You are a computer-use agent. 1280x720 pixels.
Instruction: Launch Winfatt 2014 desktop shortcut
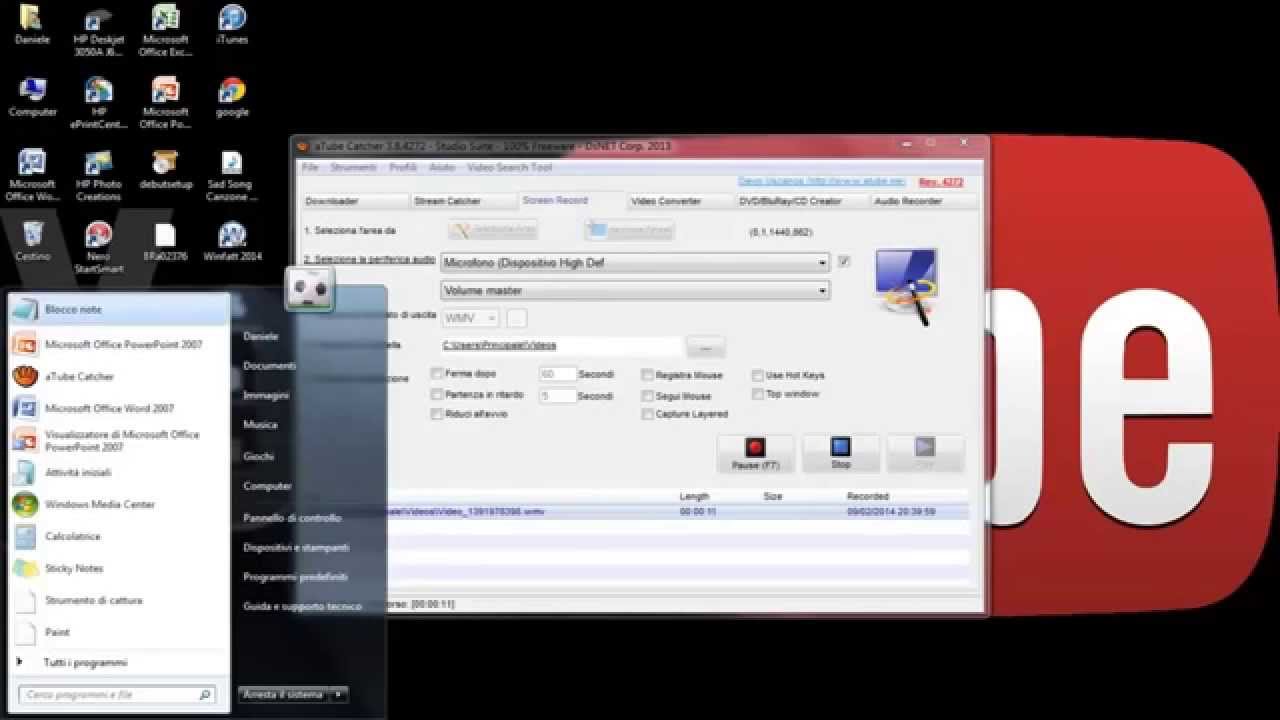click(232, 242)
